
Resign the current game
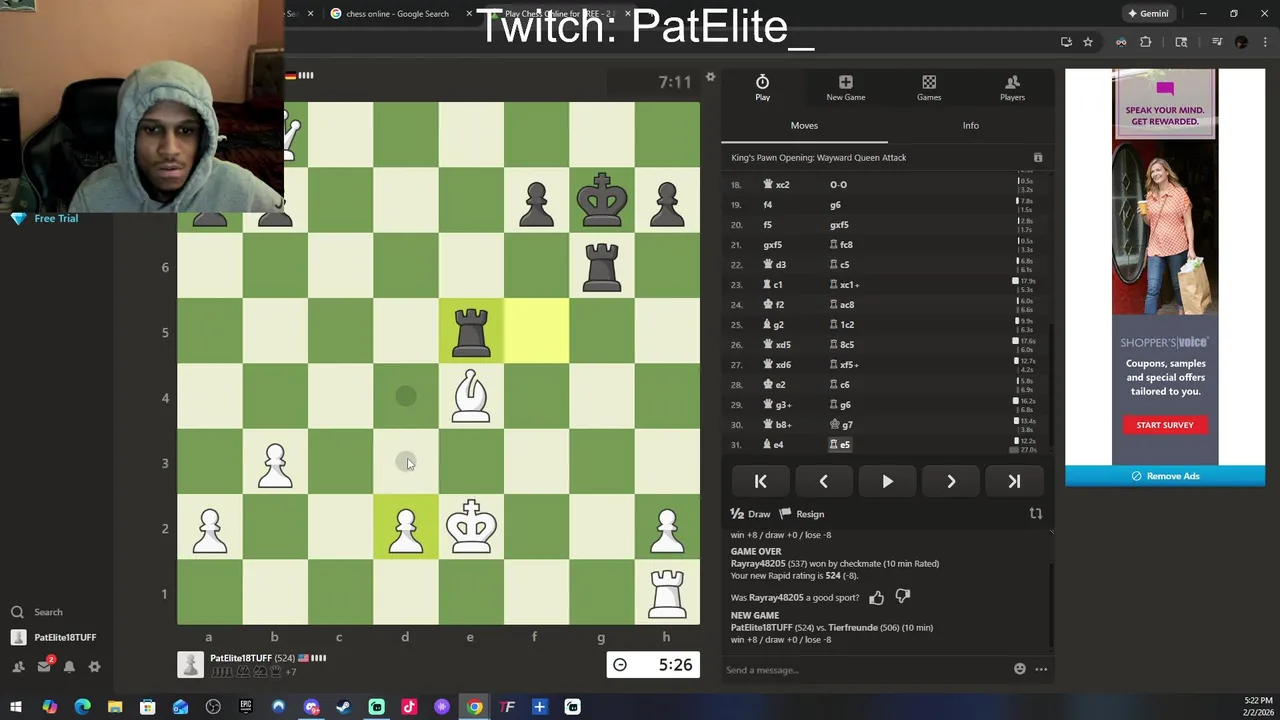(802, 514)
